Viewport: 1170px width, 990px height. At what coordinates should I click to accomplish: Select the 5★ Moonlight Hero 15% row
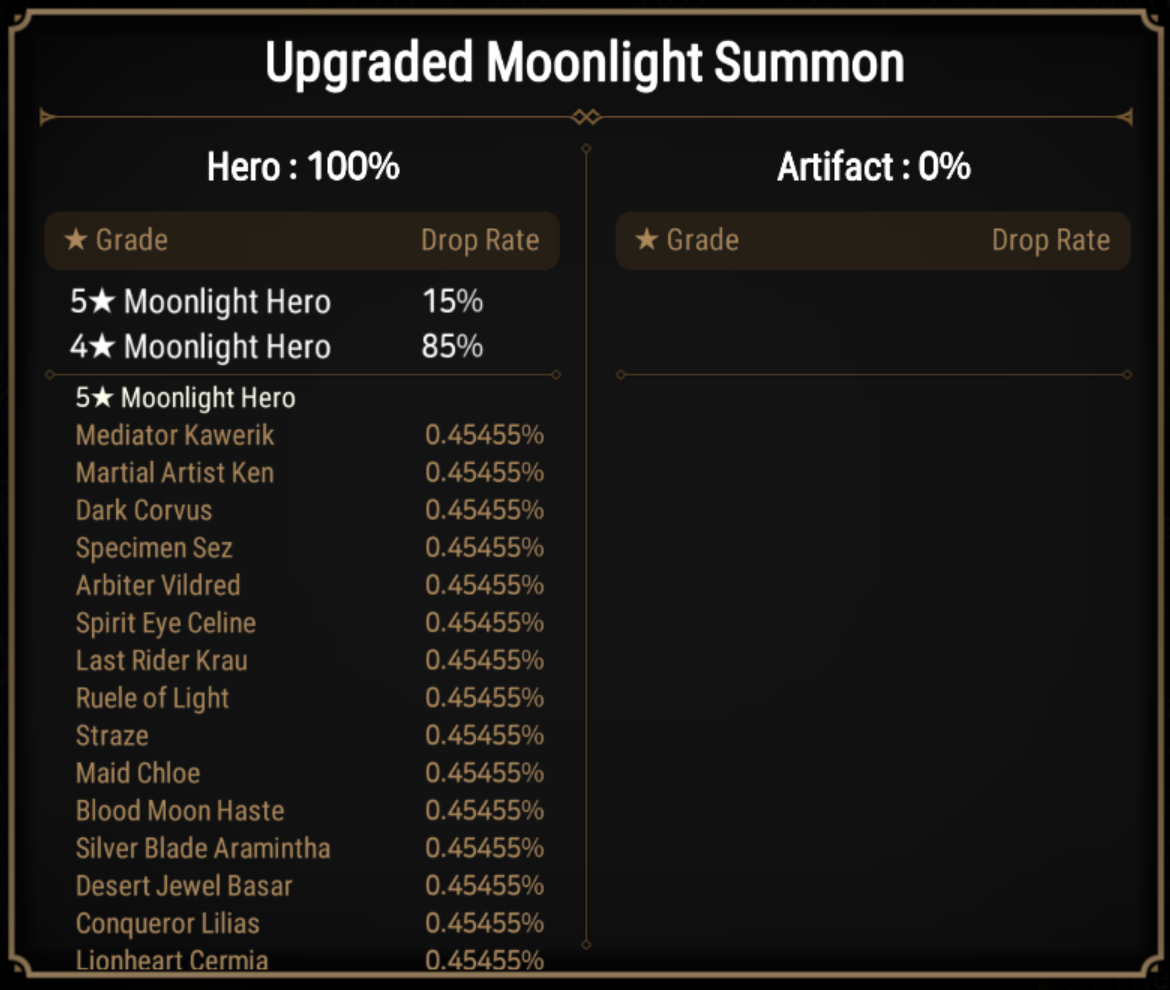[x=277, y=301]
